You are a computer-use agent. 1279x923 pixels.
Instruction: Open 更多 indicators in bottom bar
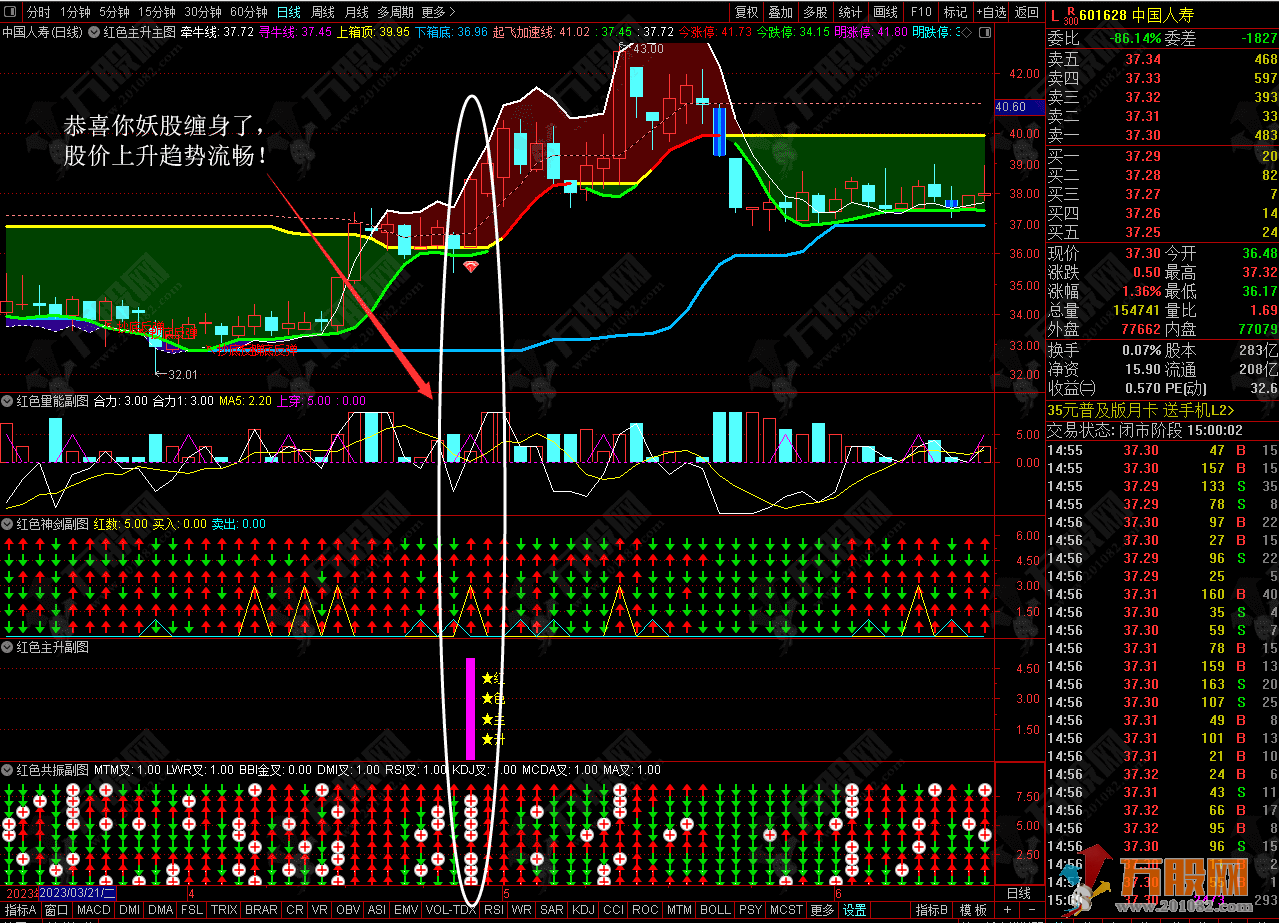822,911
